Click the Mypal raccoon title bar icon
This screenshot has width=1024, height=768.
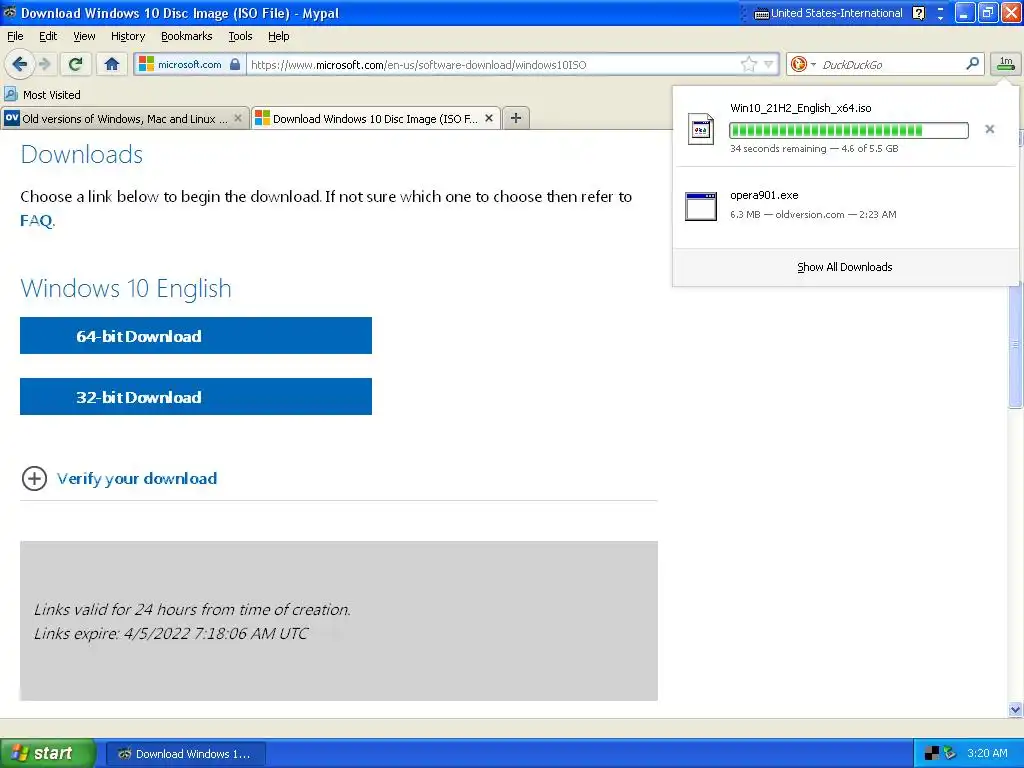coord(10,13)
